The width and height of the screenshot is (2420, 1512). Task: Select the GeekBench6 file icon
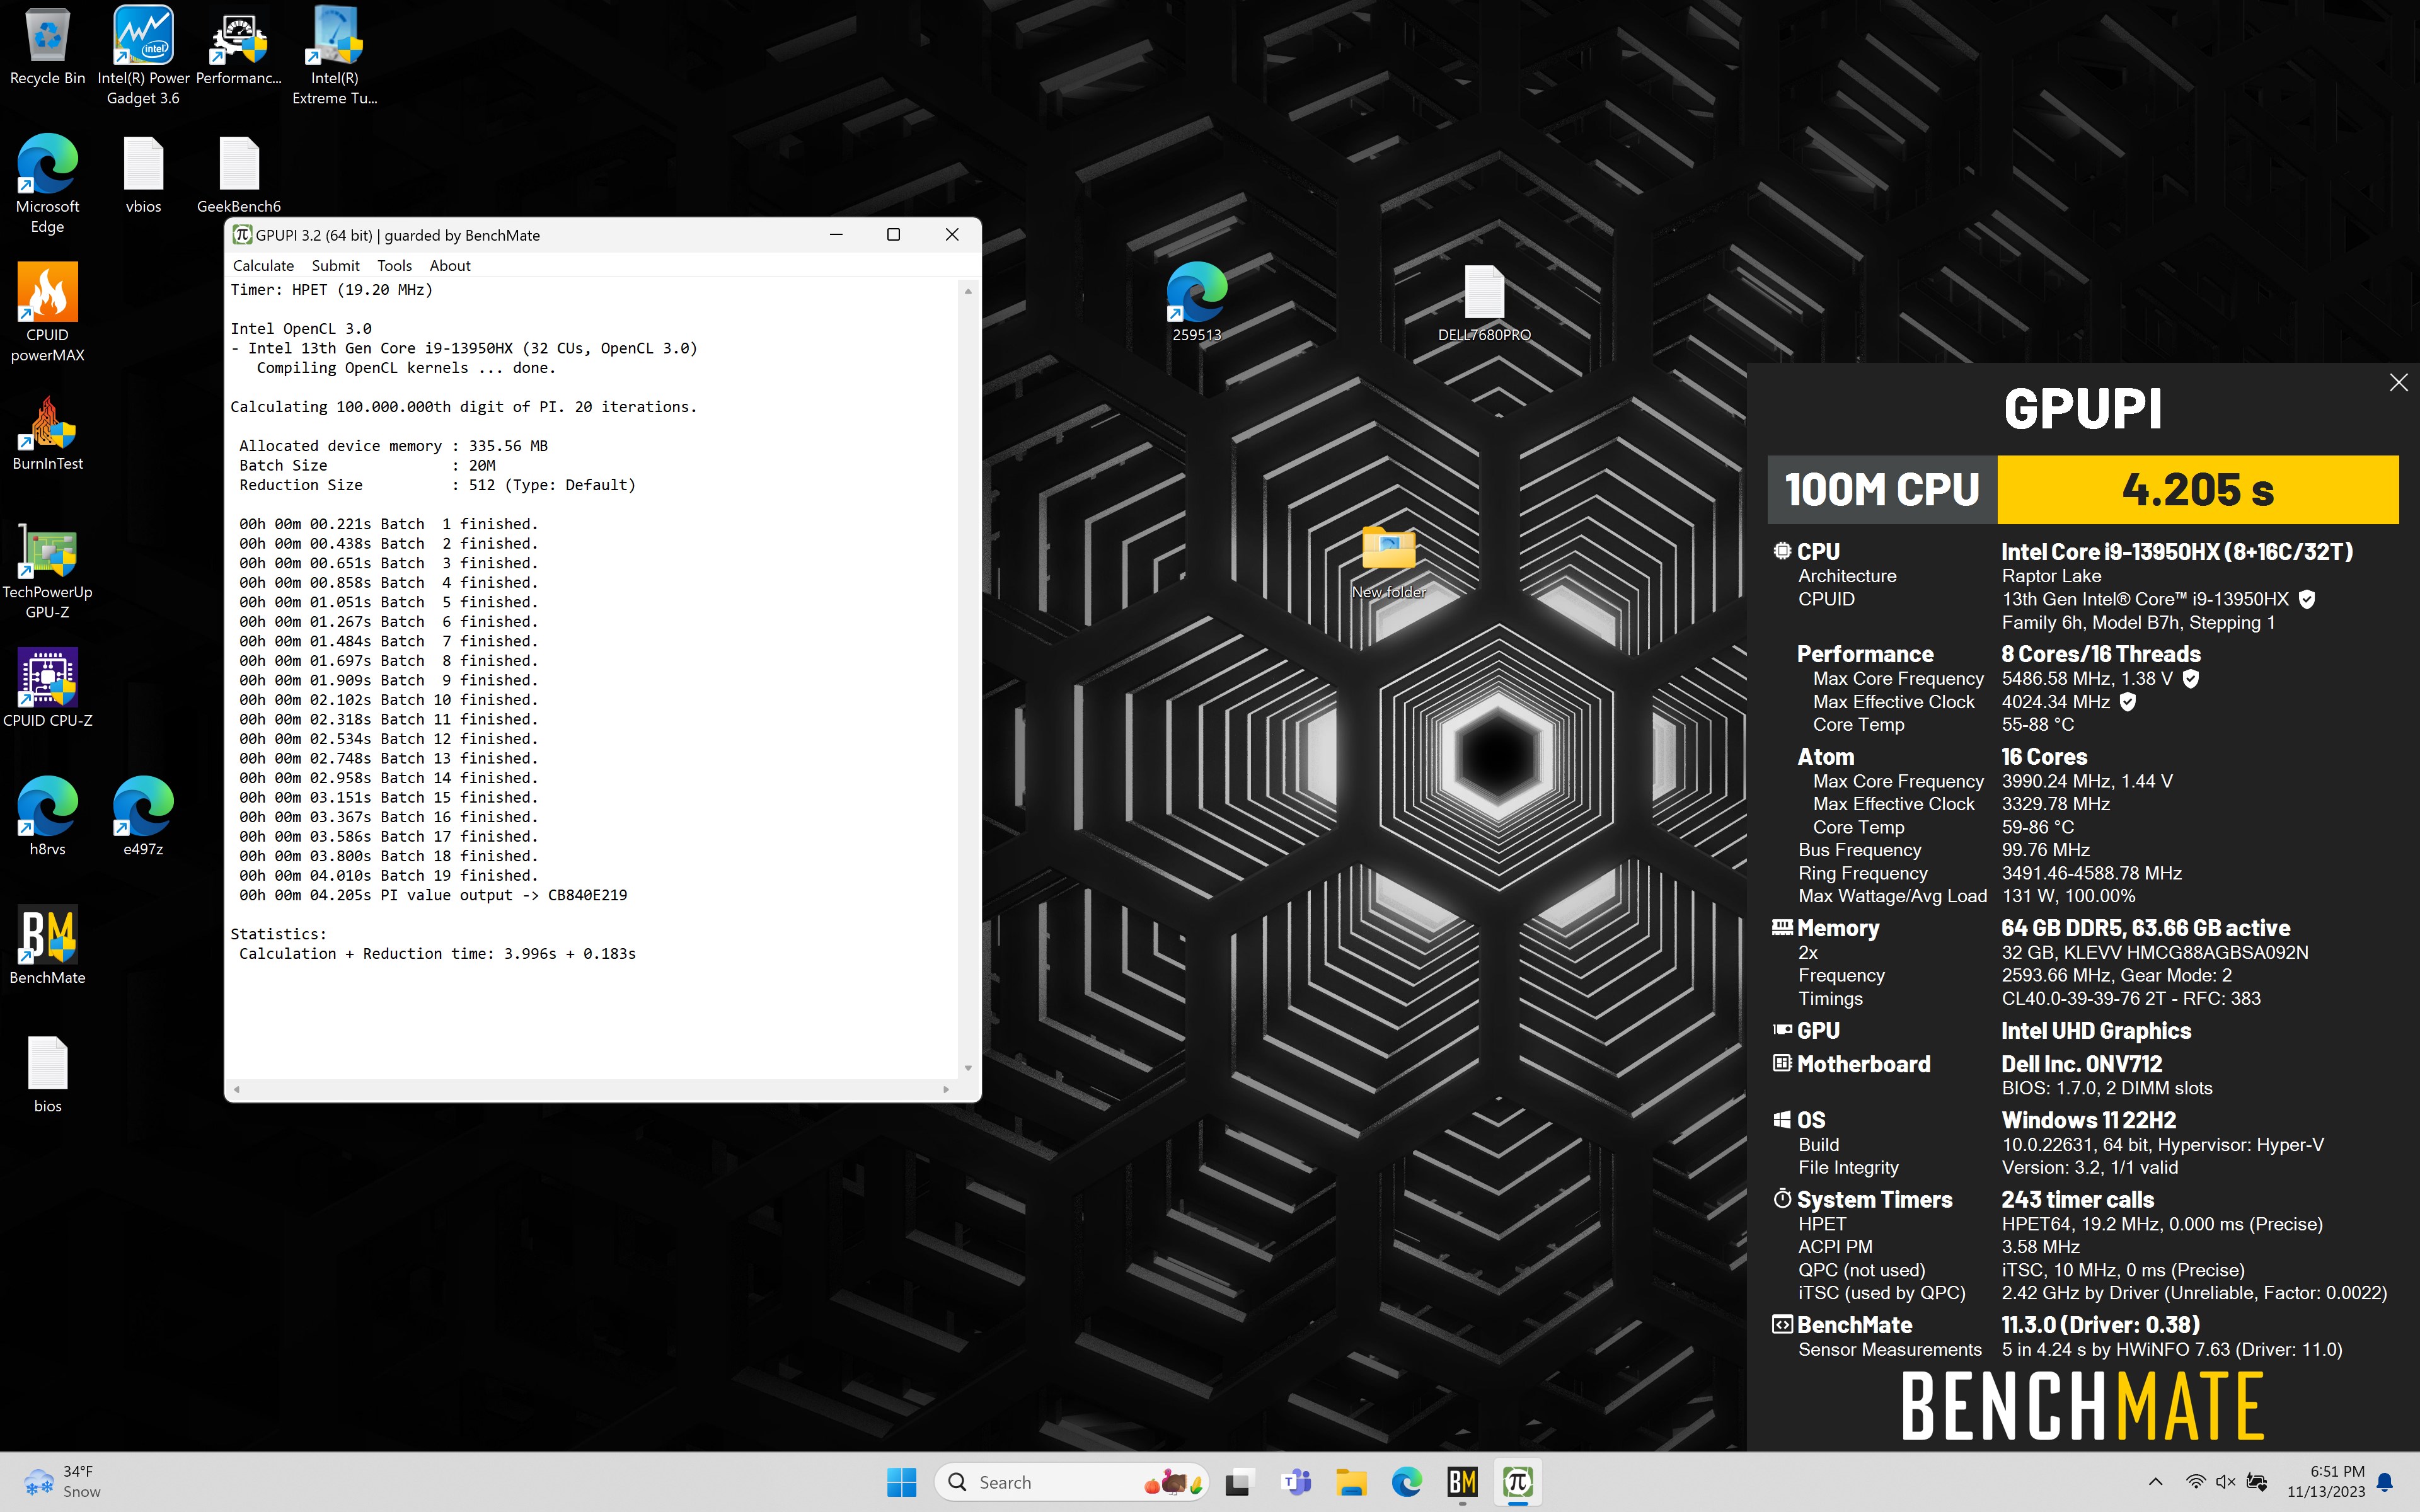(x=239, y=174)
